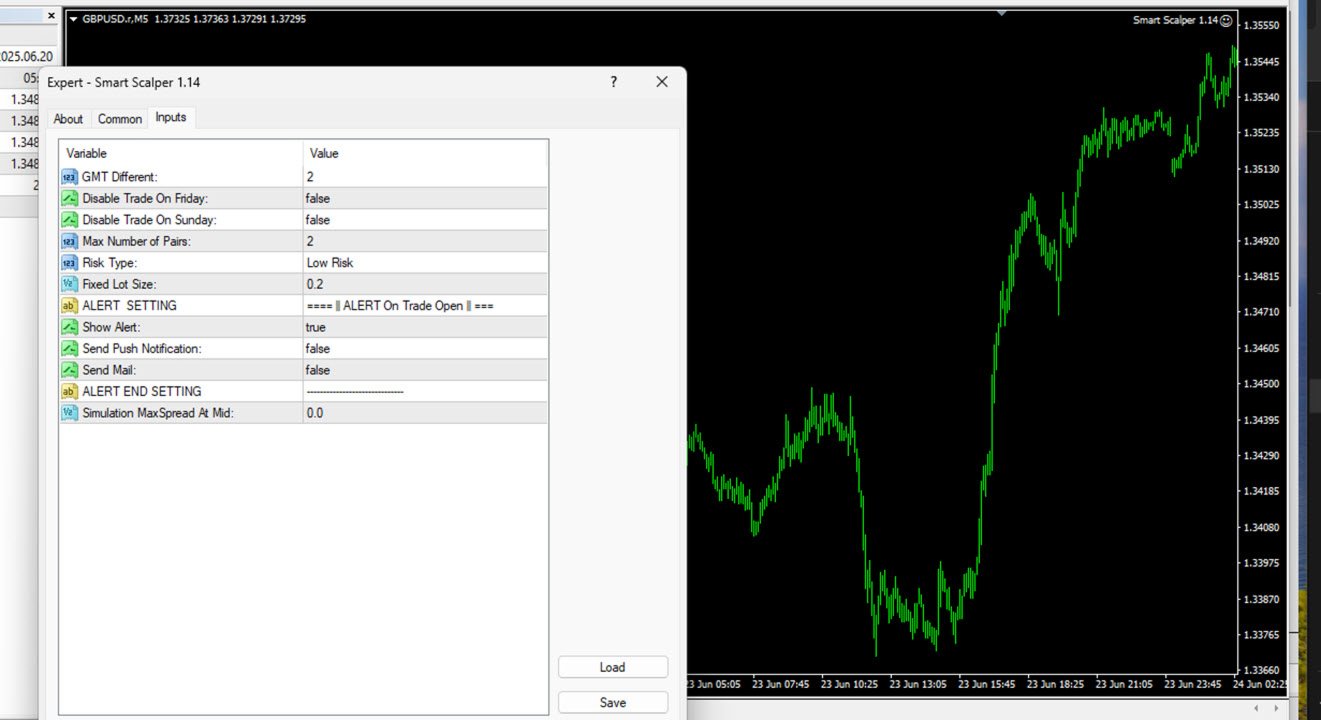Viewport: 1321px width, 720px height.
Task: Select the GMT Different variable name
Action: 119,177
